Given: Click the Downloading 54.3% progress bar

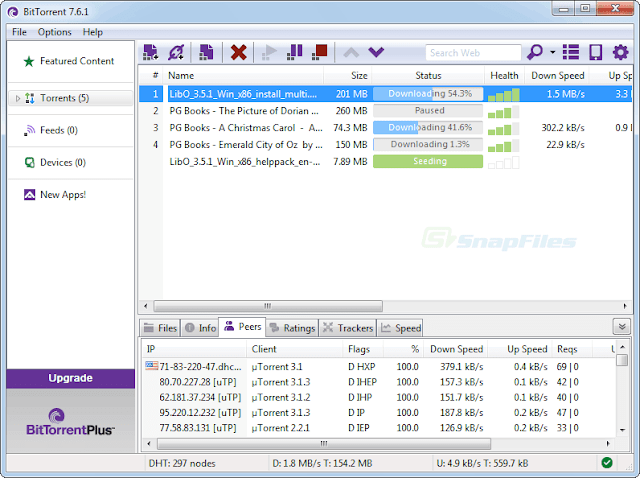Looking at the screenshot, I should coord(428,94).
